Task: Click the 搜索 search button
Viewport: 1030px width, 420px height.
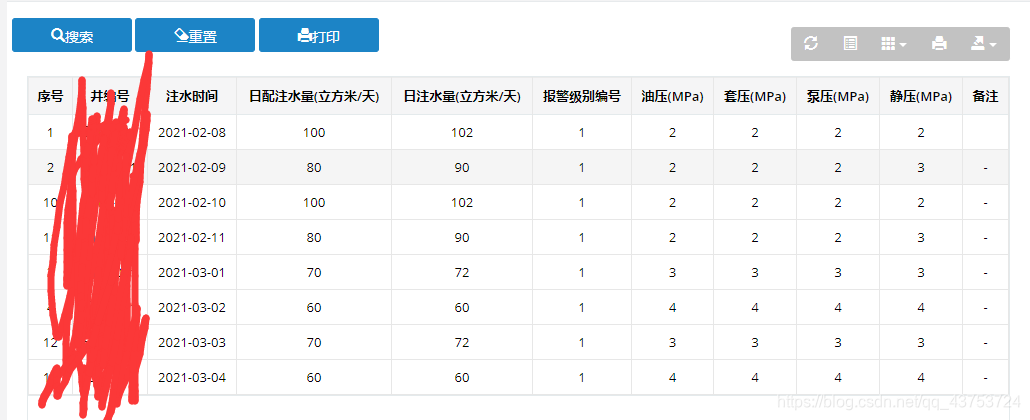Action: point(72,35)
